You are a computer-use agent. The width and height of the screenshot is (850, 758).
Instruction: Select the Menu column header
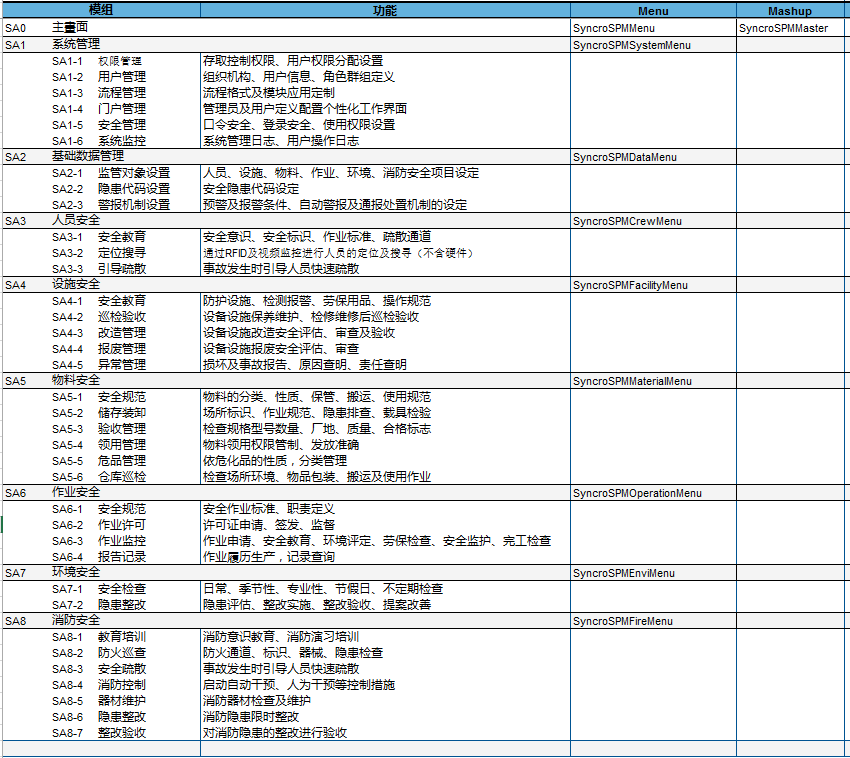653,10
